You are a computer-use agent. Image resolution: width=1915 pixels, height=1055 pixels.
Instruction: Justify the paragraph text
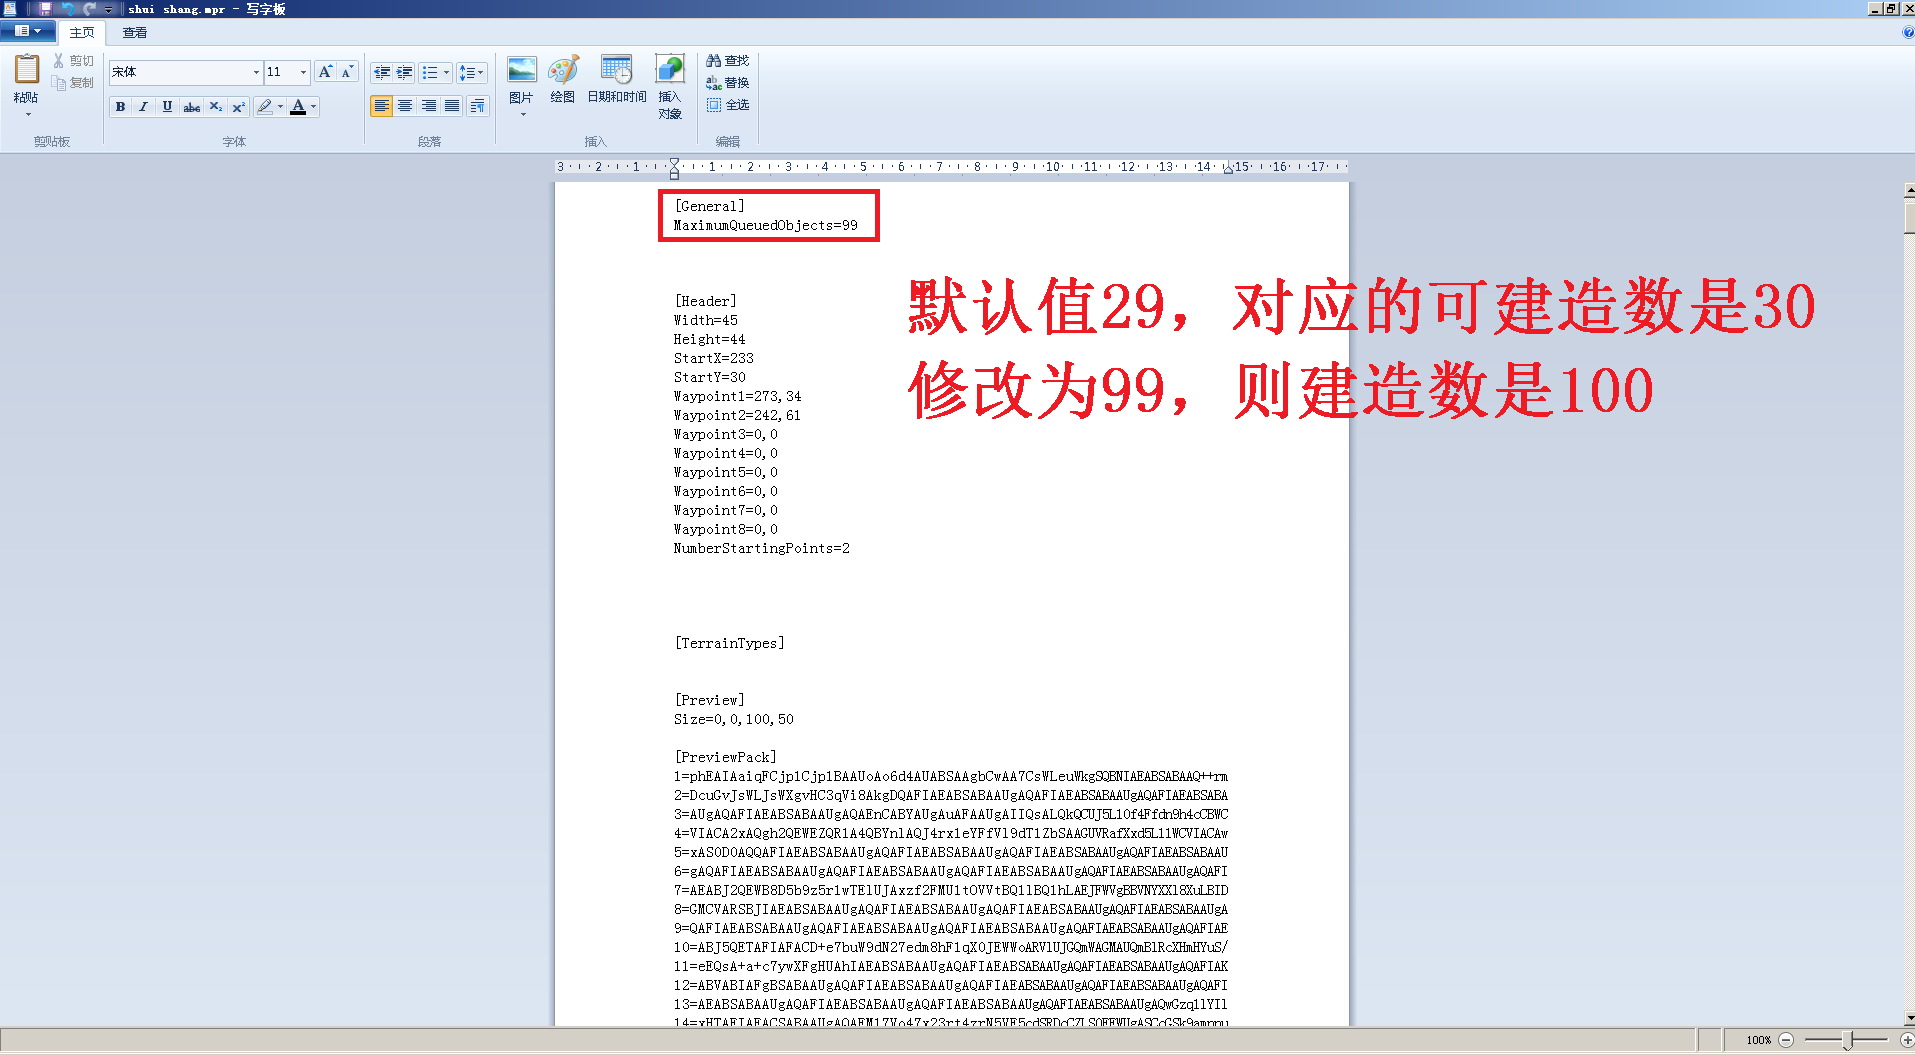[x=452, y=106]
